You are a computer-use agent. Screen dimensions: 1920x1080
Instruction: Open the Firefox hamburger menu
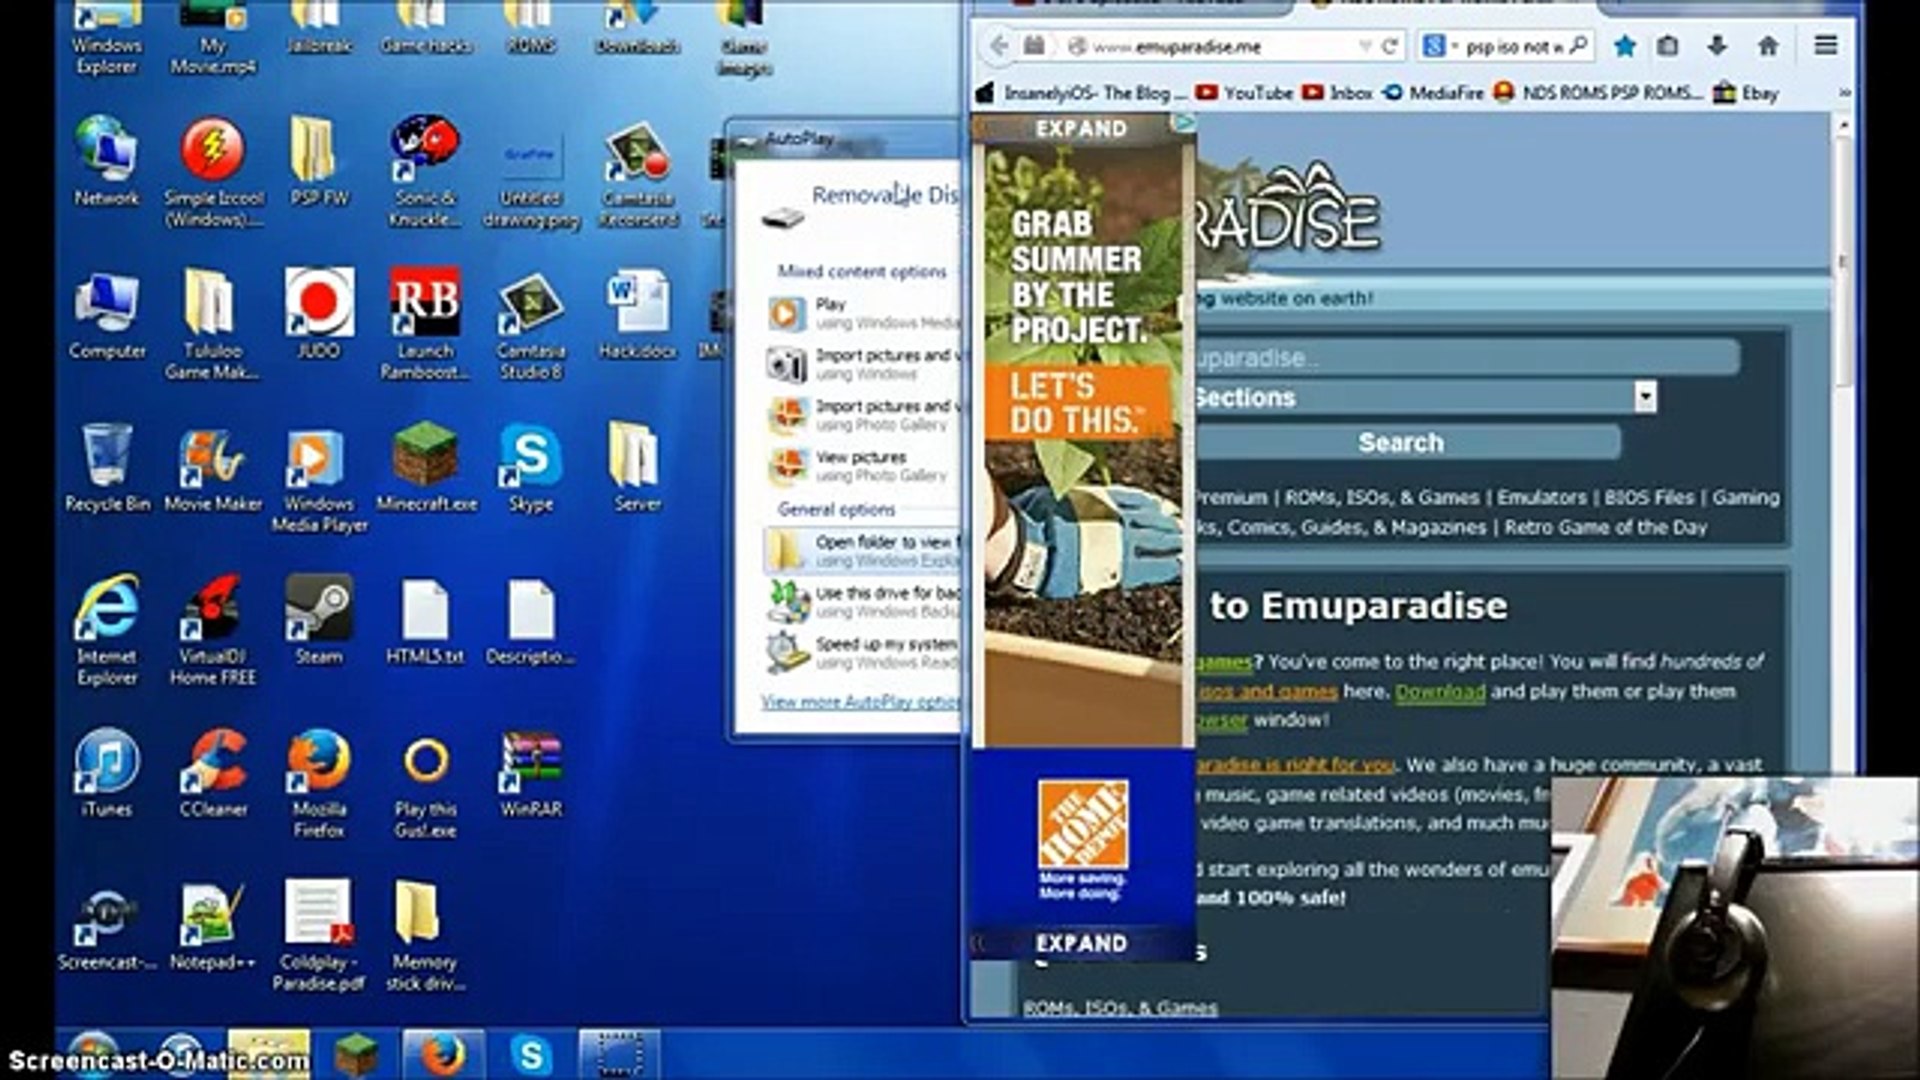tap(1825, 46)
